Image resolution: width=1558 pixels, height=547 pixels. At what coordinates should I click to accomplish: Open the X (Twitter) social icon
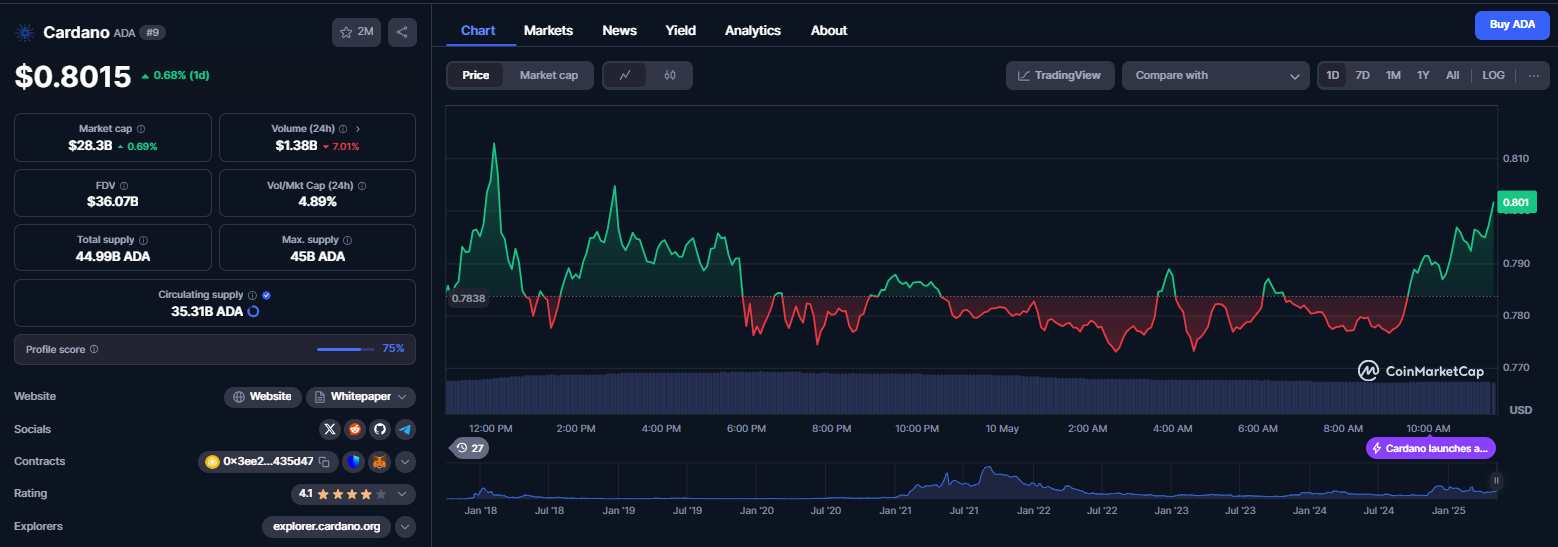pos(330,429)
